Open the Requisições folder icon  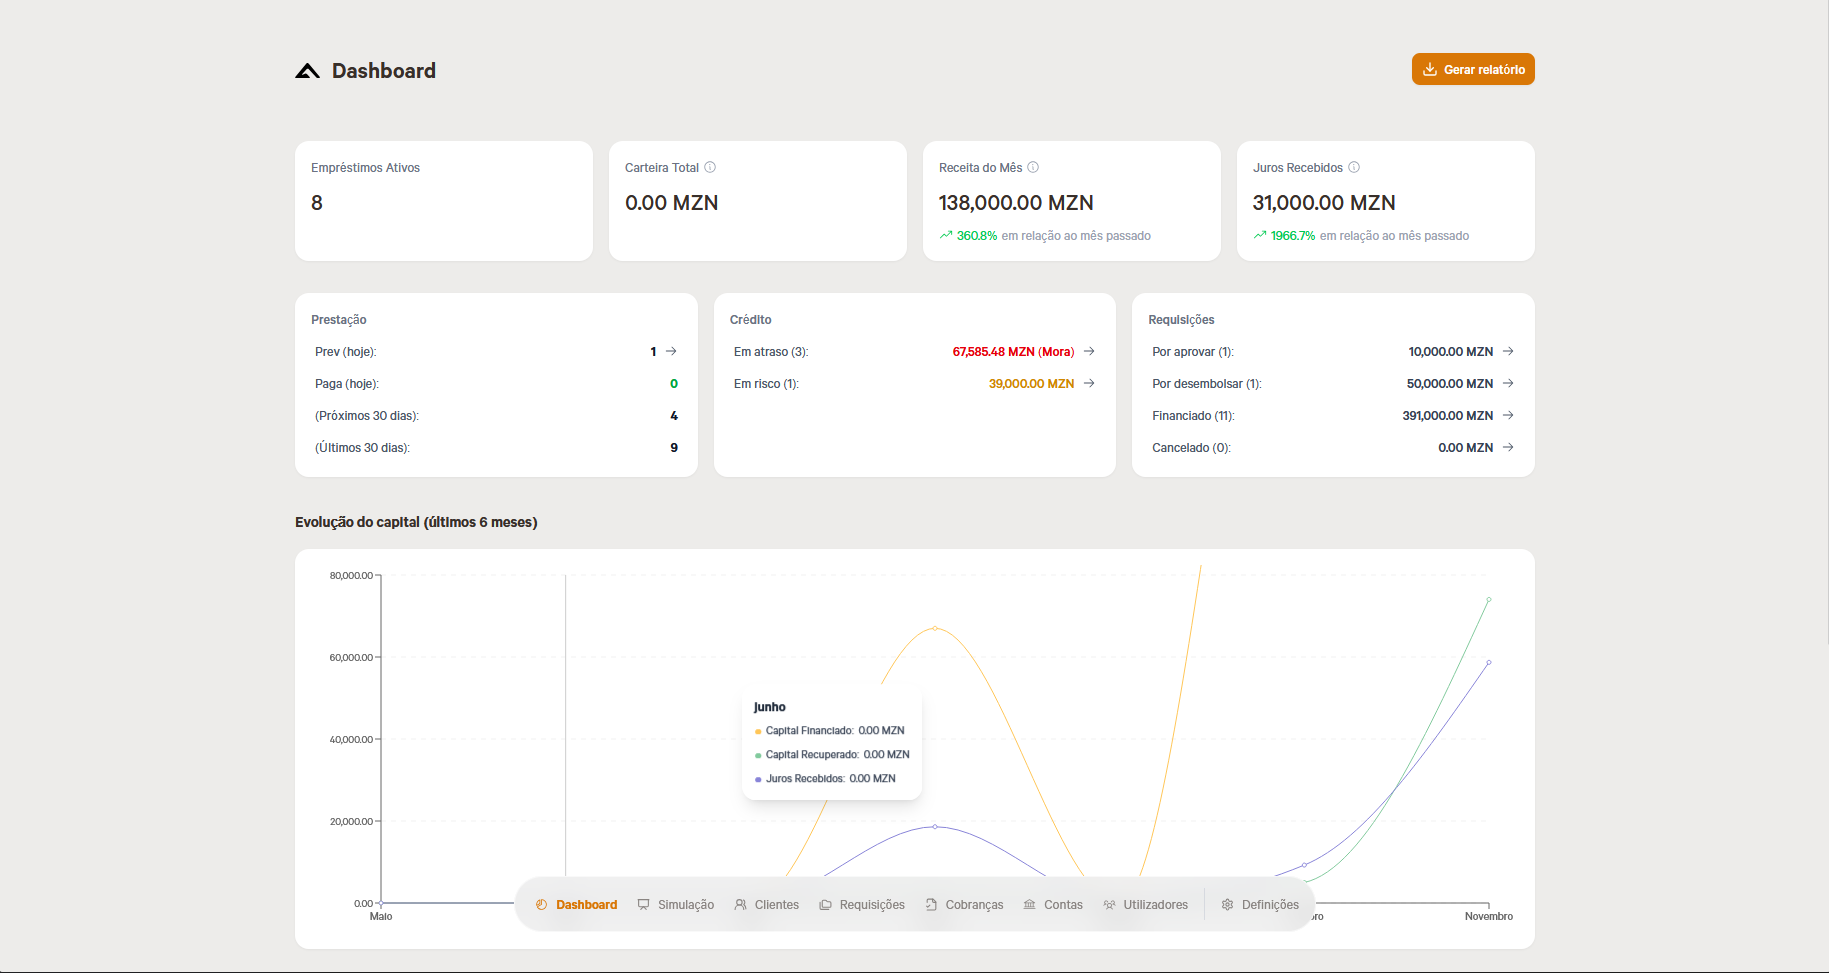pyautogui.click(x=826, y=904)
